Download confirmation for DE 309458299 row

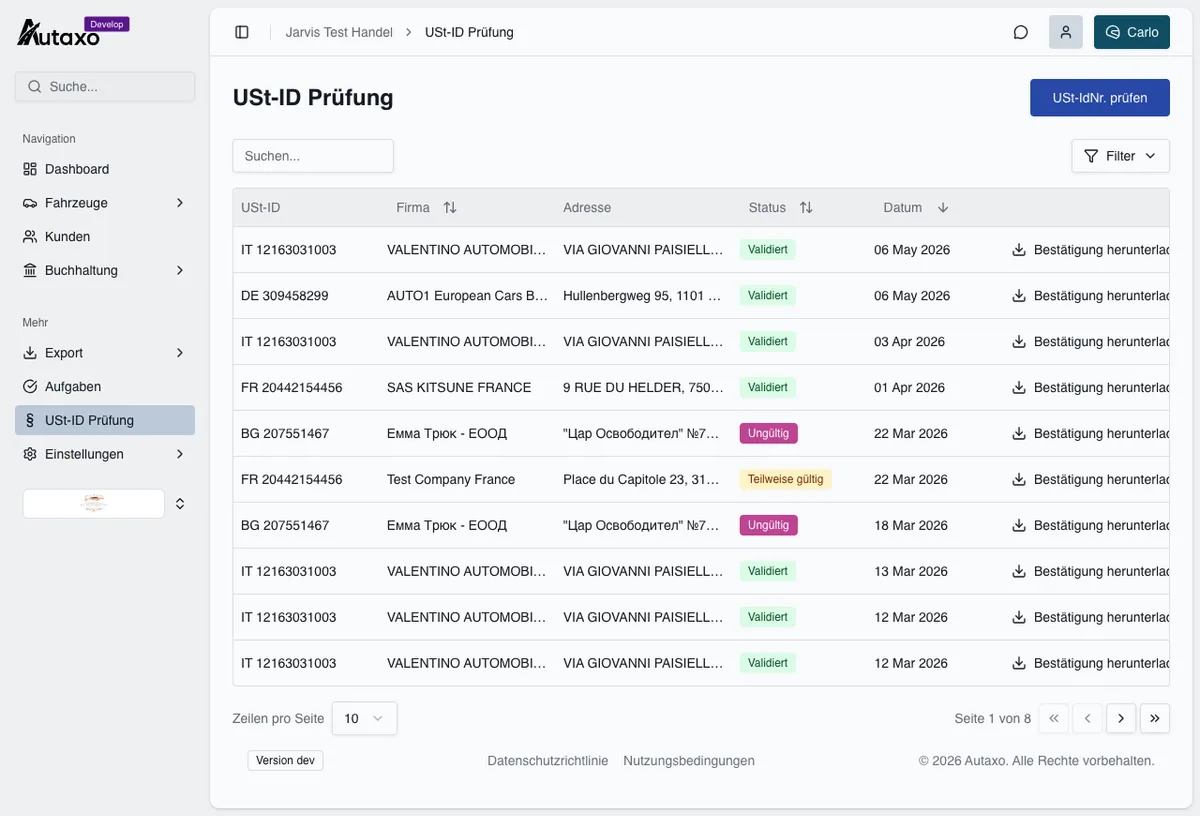[x=1090, y=296]
